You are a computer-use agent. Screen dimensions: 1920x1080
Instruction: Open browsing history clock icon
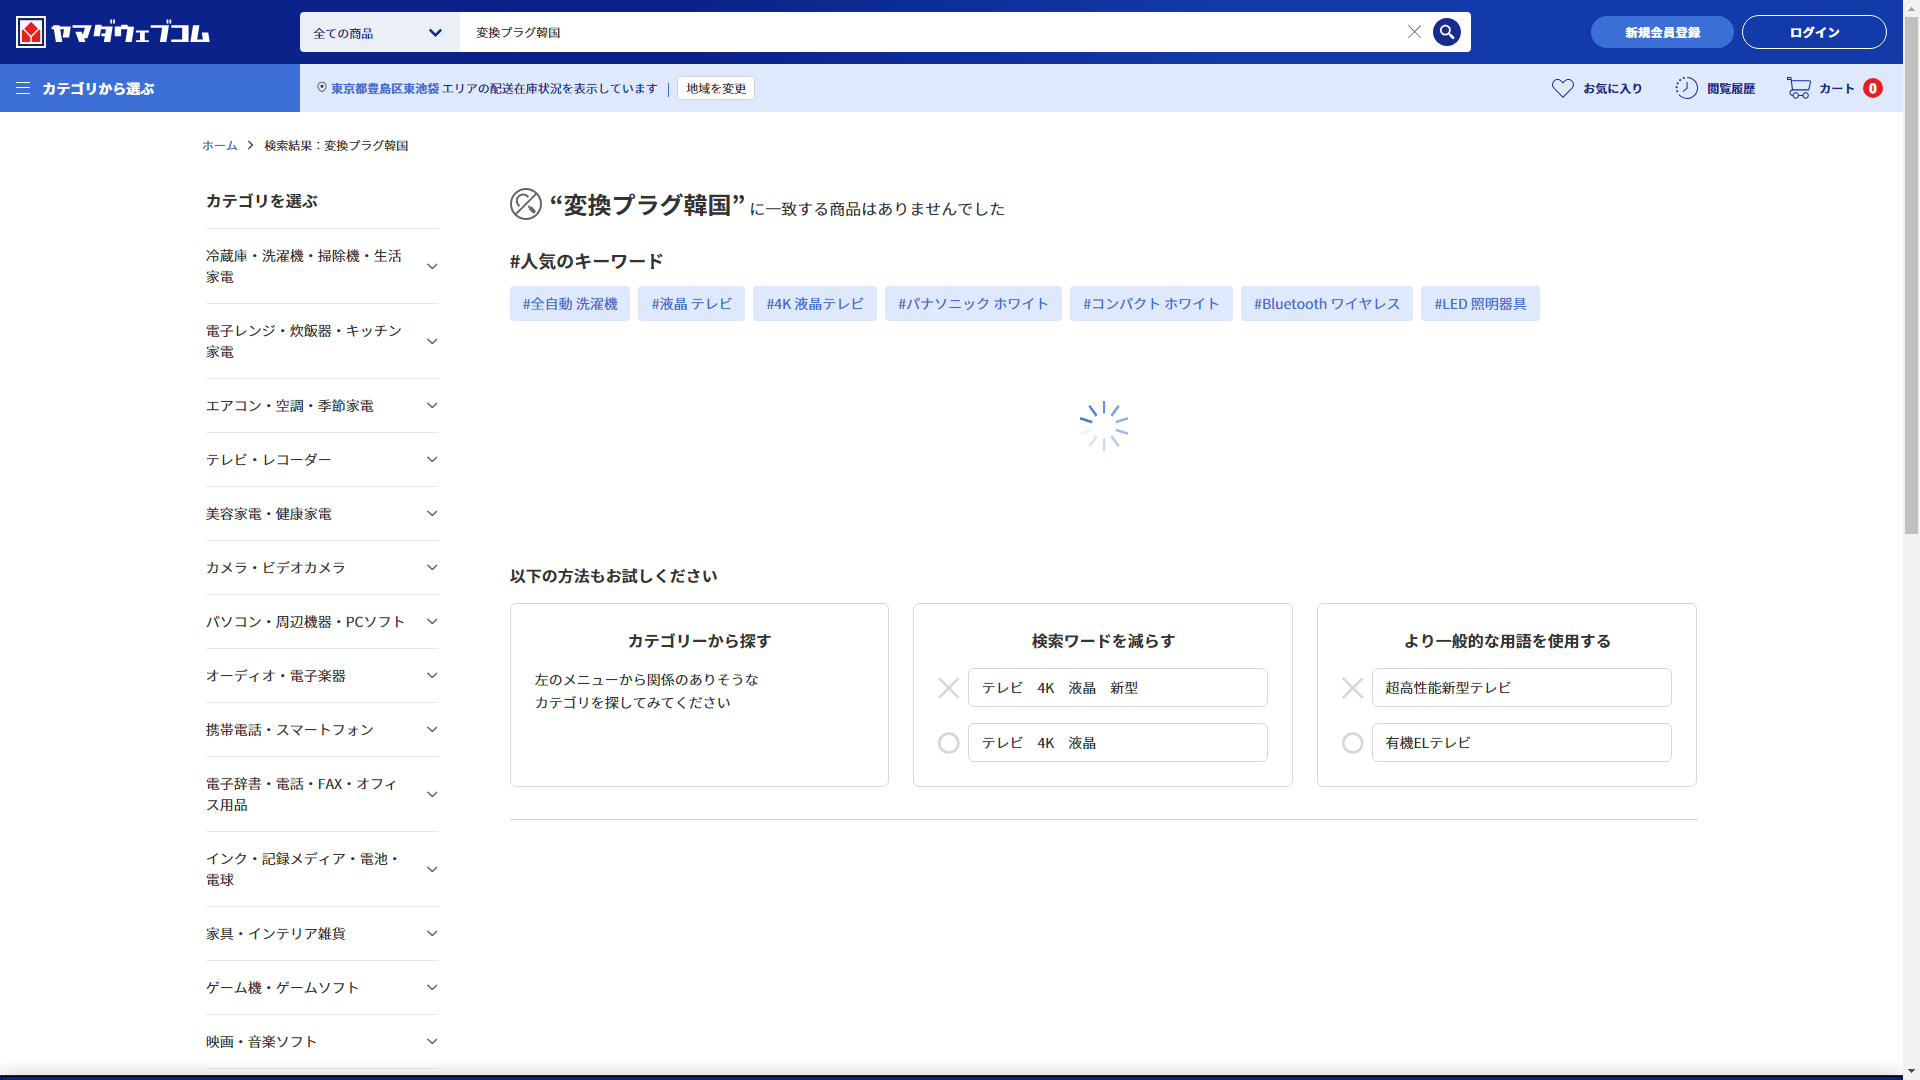pos(1686,88)
